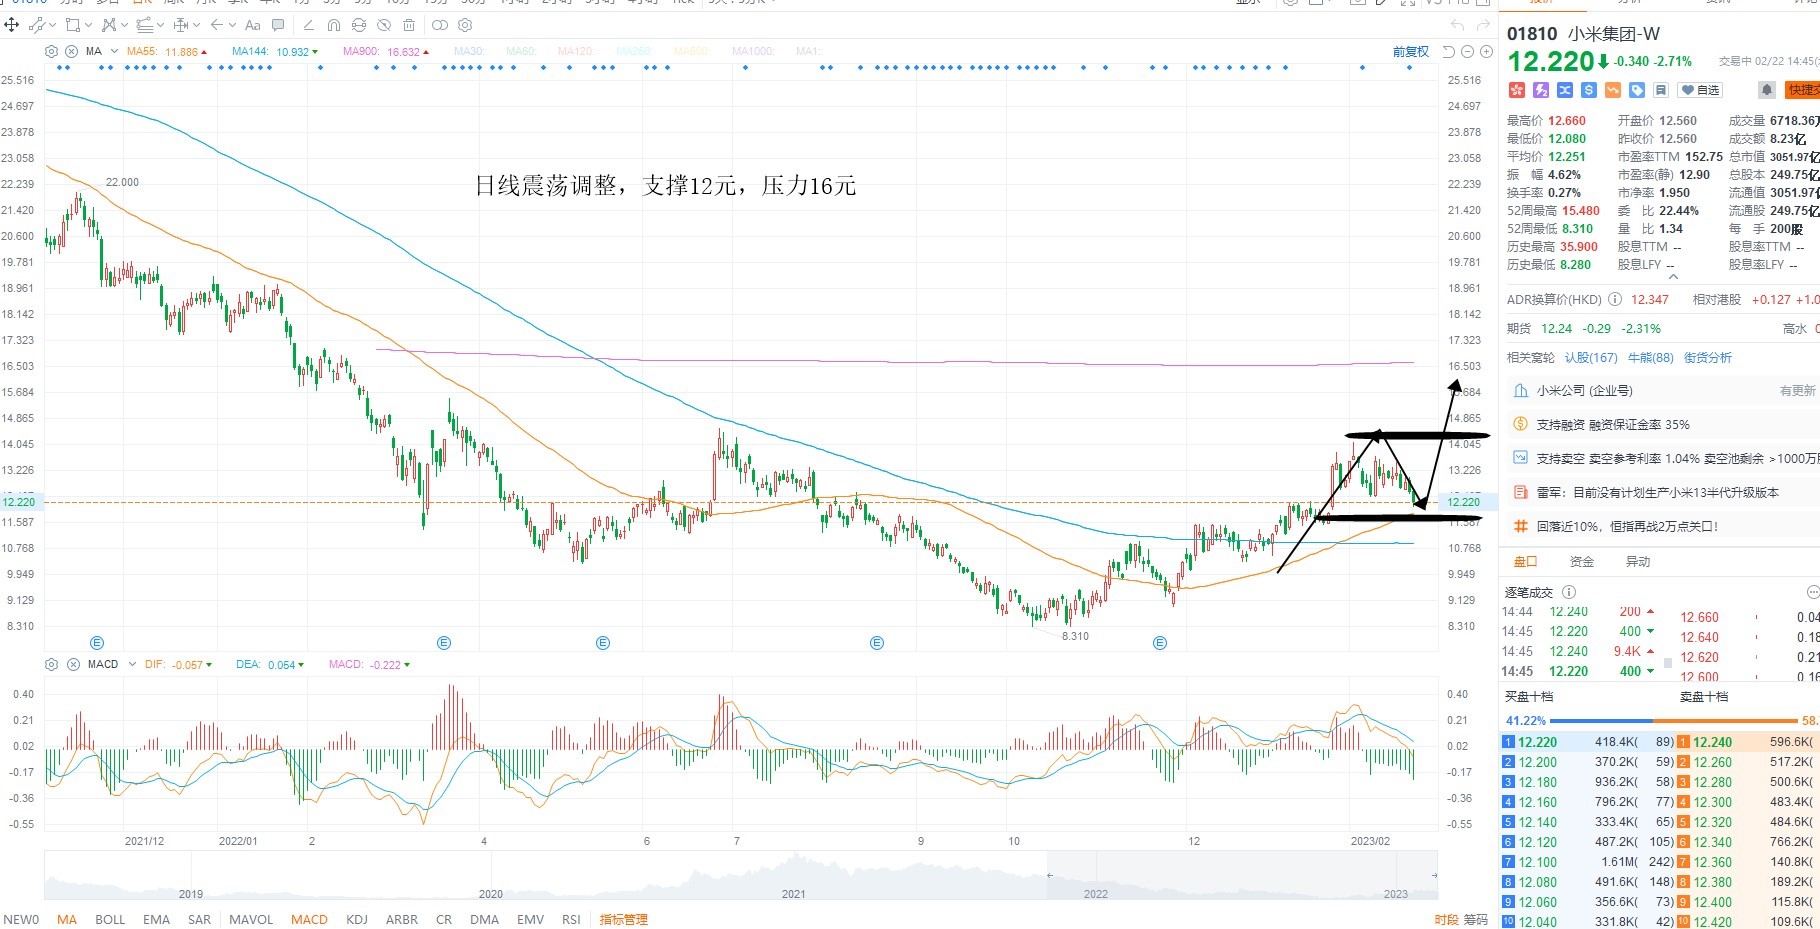Add stock to watchlist via 自选

point(1700,90)
